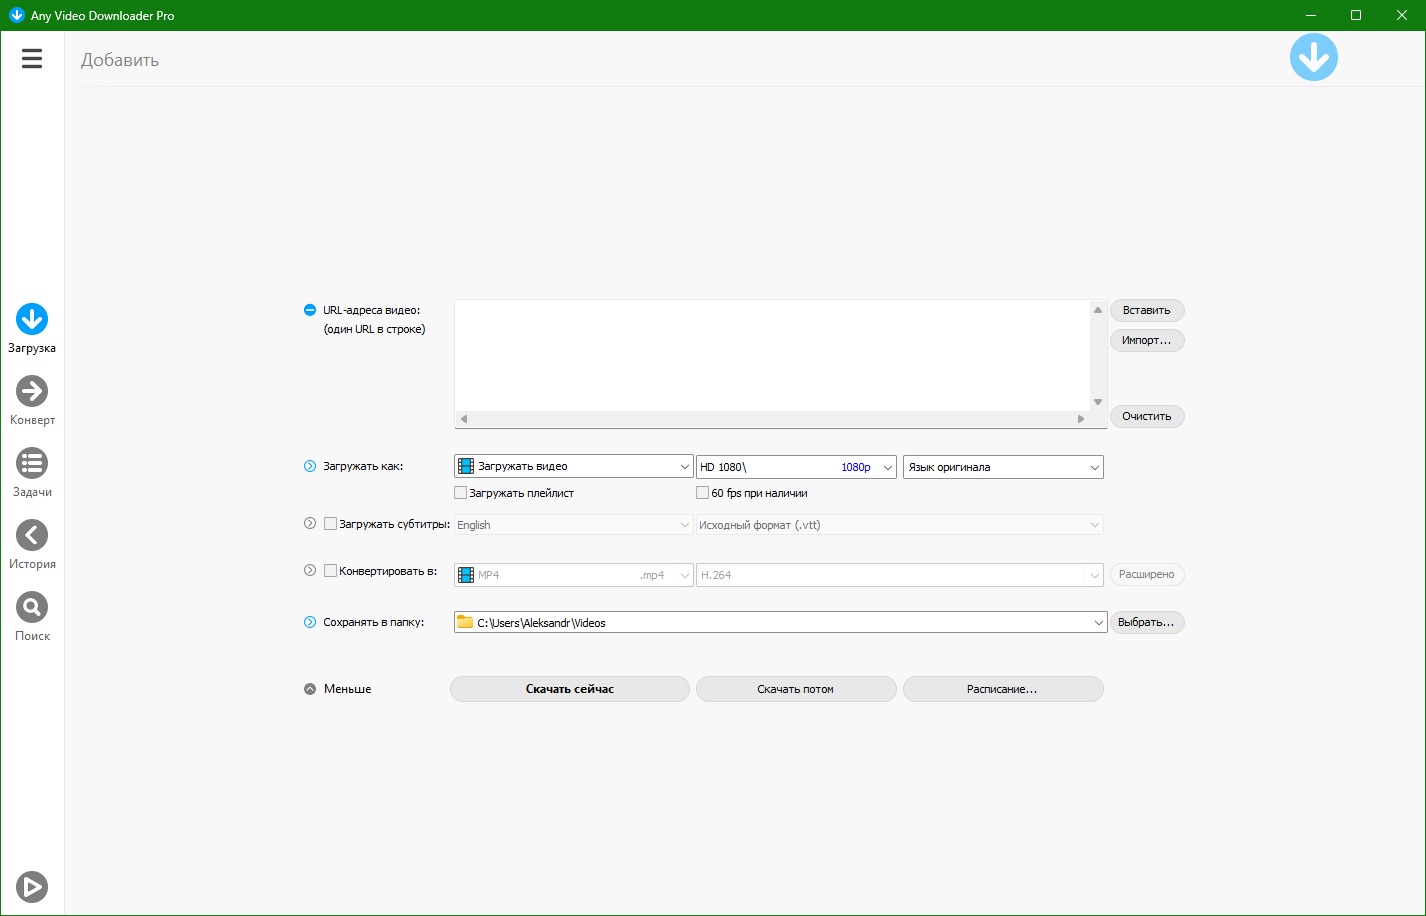1426x916 pixels.
Task: Click inside the video URL text area
Action: [772, 355]
